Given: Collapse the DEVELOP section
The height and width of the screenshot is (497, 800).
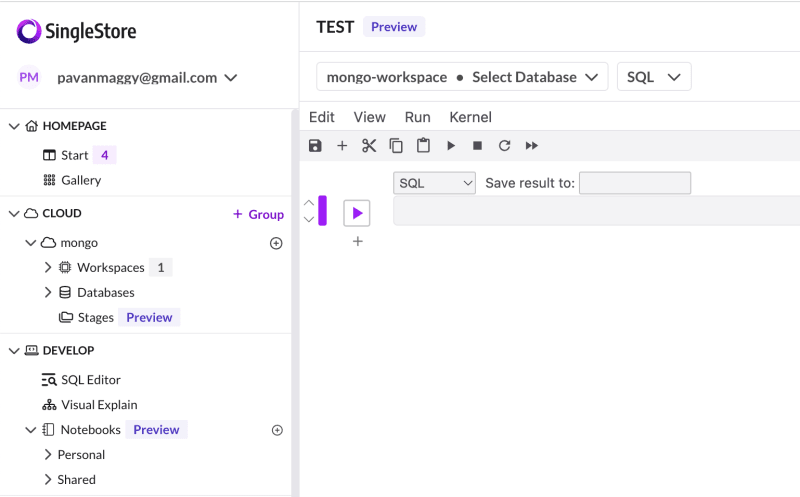Looking at the screenshot, I should [x=14, y=351].
